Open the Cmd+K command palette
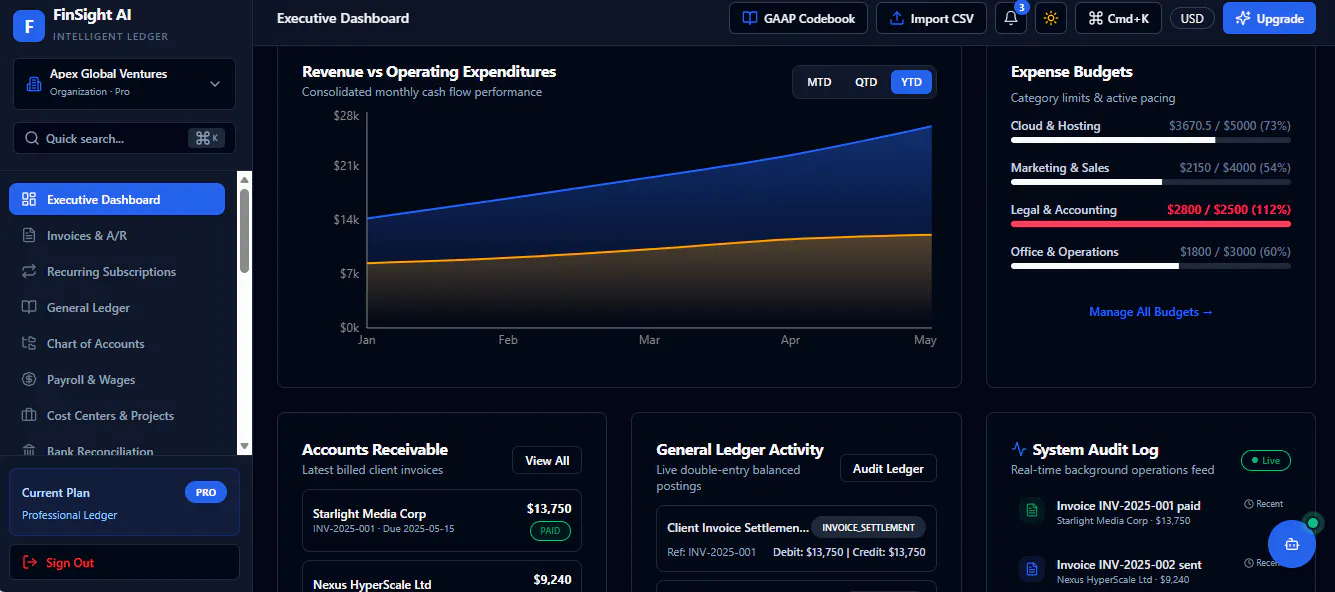Screen dimensions: 1335x592 (x=1118, y=18)
